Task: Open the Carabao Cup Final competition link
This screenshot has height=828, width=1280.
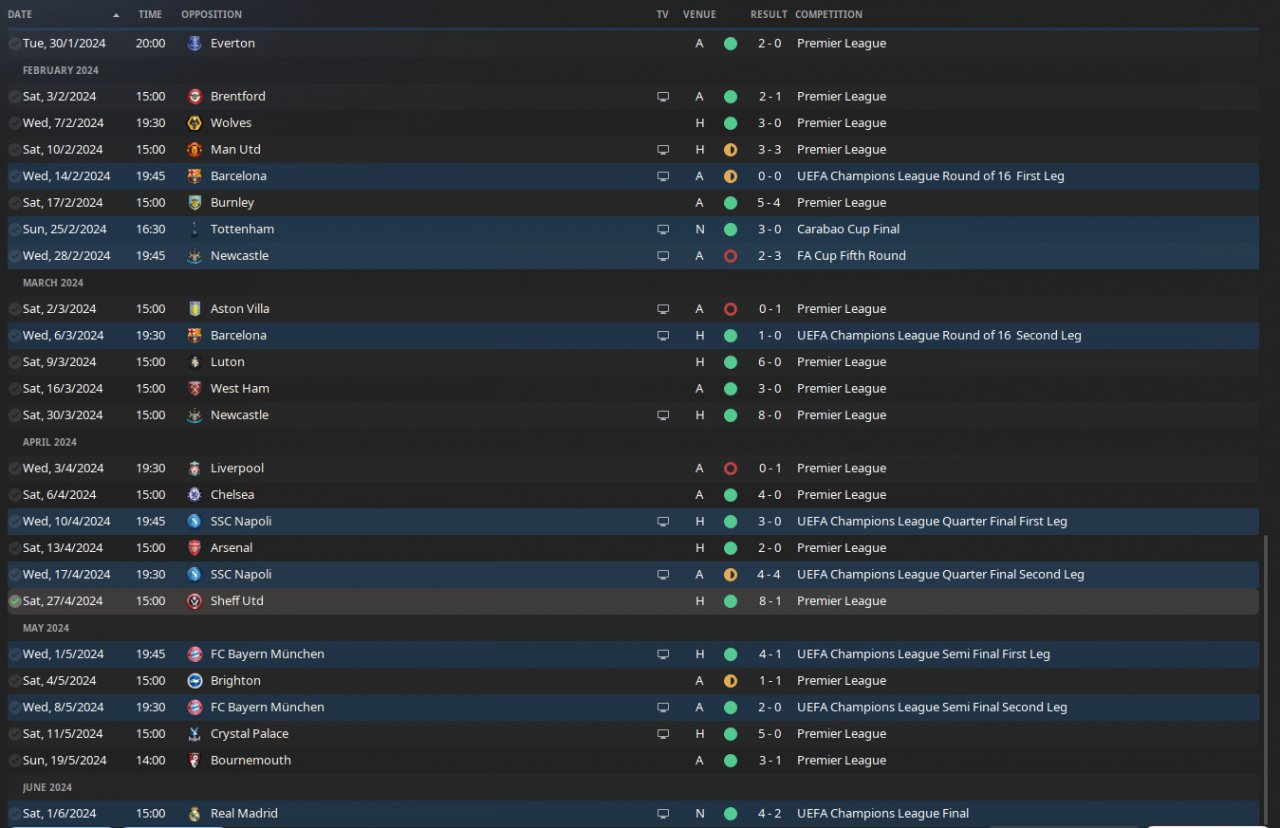Action: [x=848, y=229]
